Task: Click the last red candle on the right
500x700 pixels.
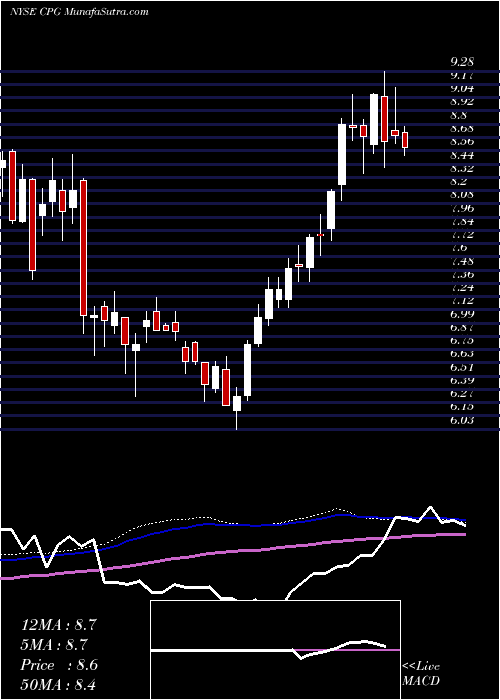Action: (x=405, y=140)
